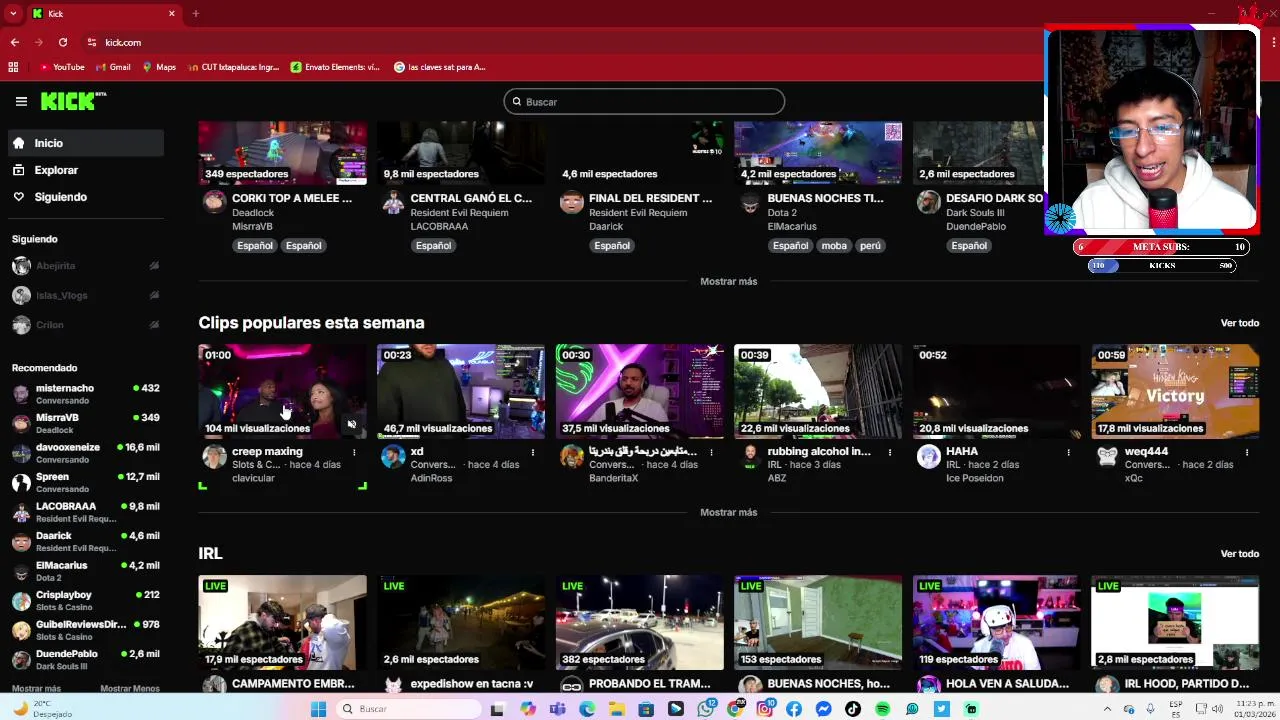Viewport: 1280px width, 720px height.
Task: Open TikTok from taskbar
Action: (x=853, y=708)
